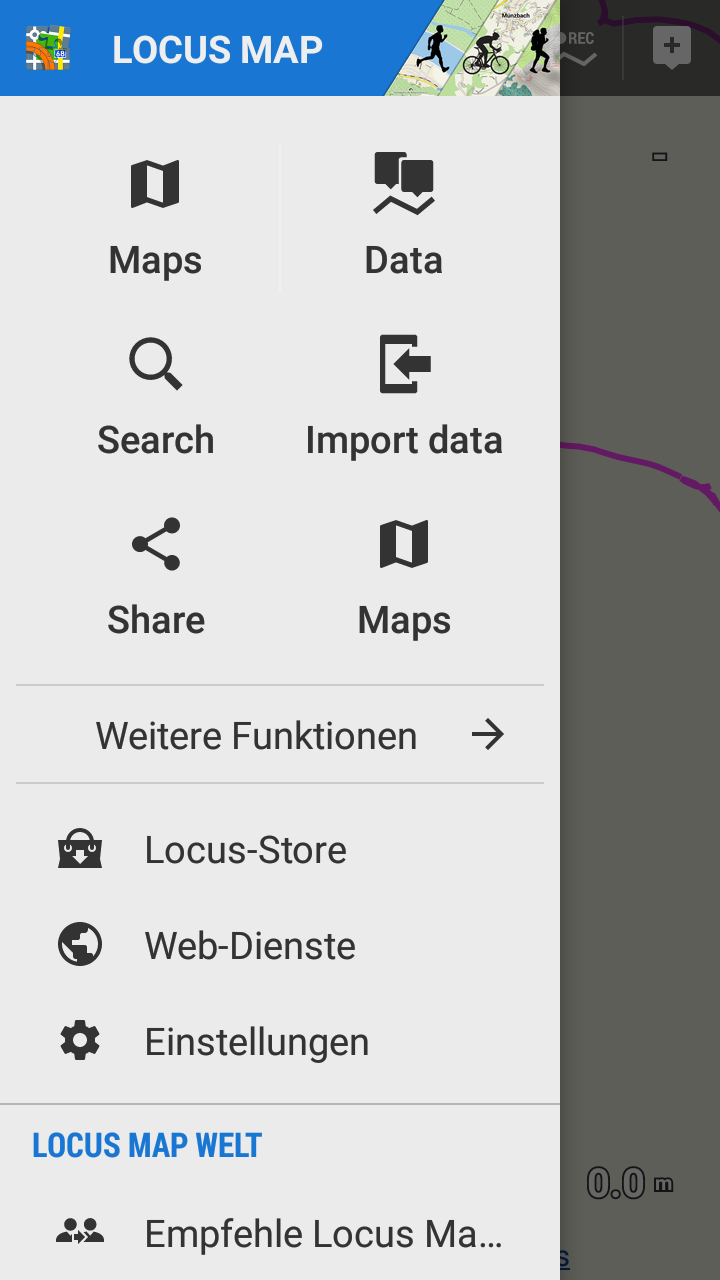Open the Maps icon beside Data
720x1280 pixels.
point(155,185)
